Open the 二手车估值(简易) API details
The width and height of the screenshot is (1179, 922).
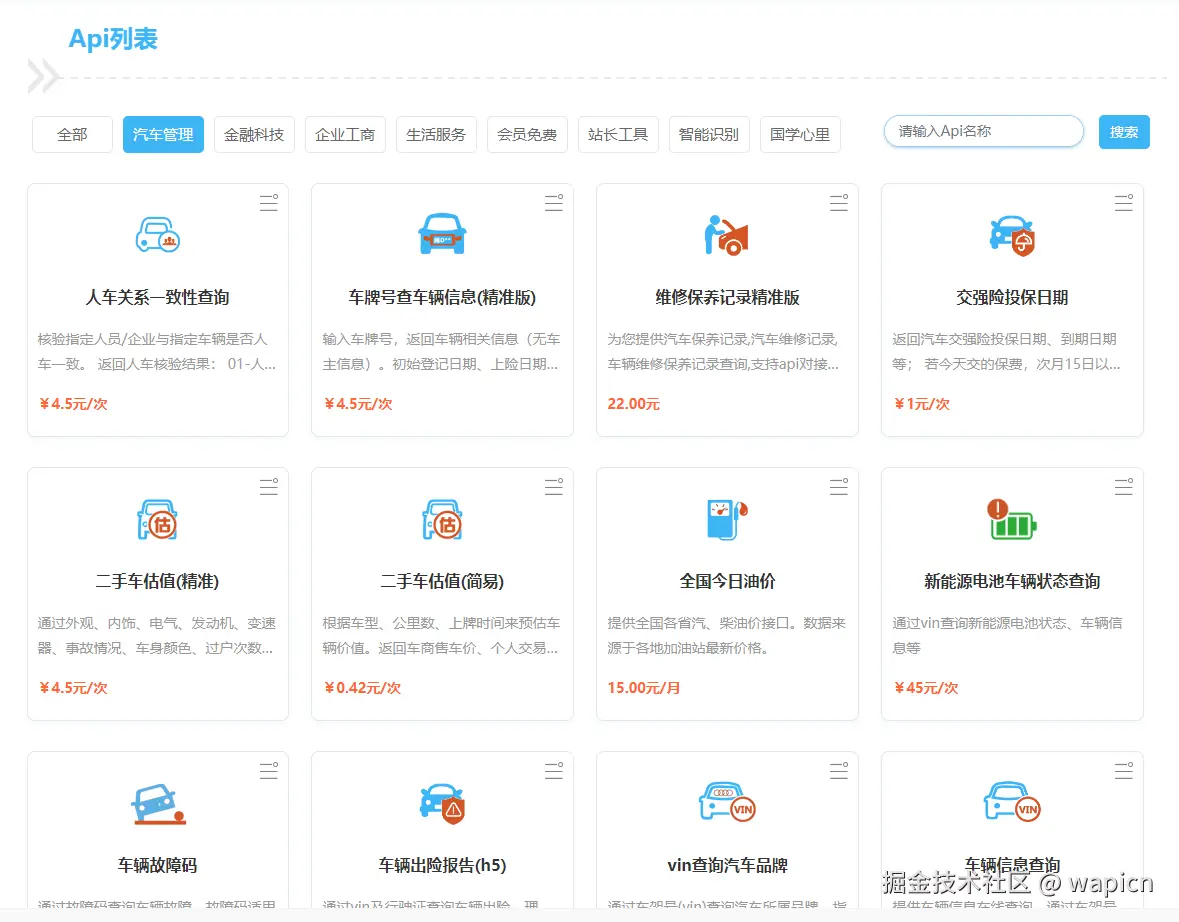(441, 581)
